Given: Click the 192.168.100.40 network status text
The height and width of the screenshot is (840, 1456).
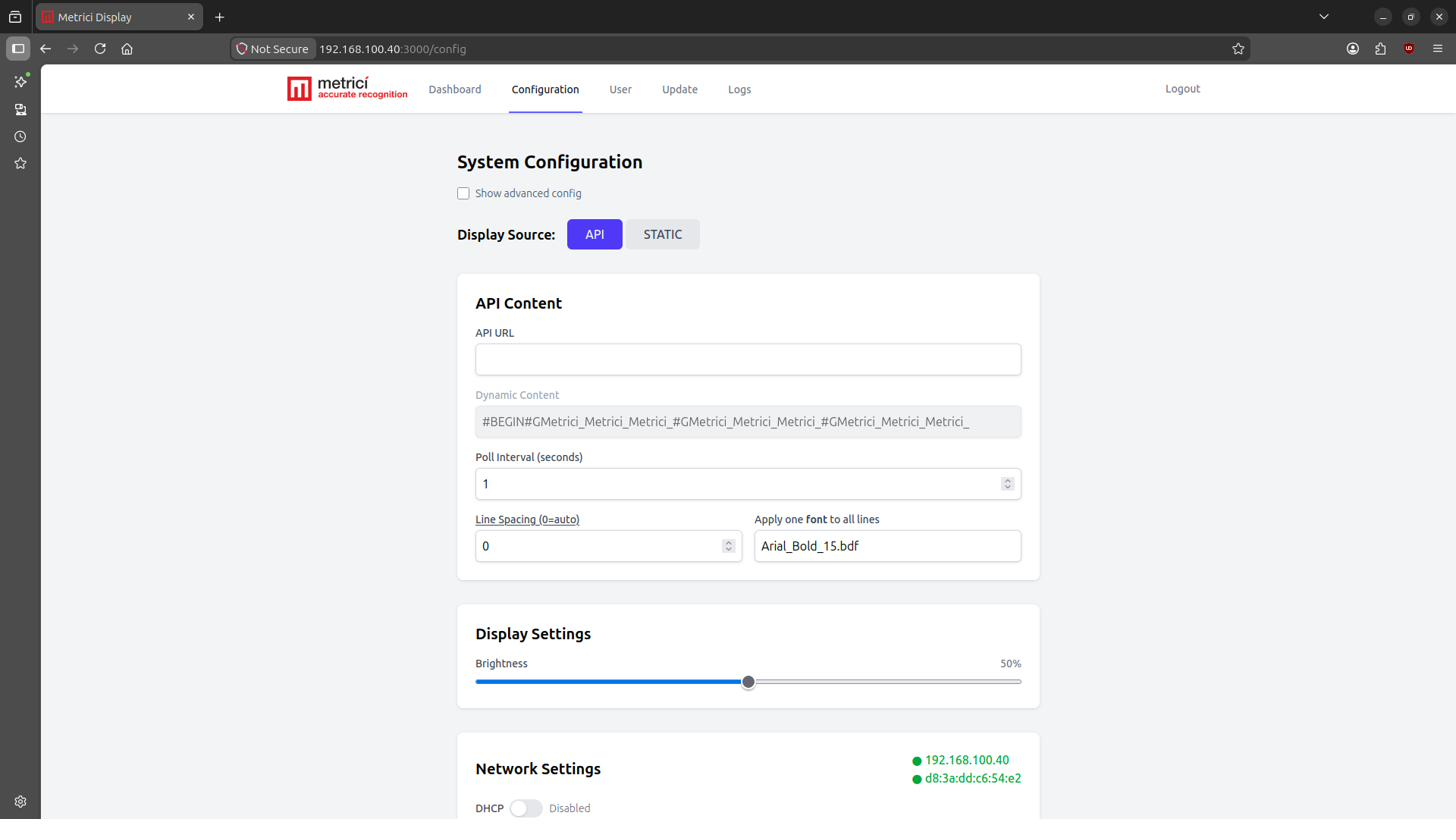Looking at the screenshot, I should (967, 761).
